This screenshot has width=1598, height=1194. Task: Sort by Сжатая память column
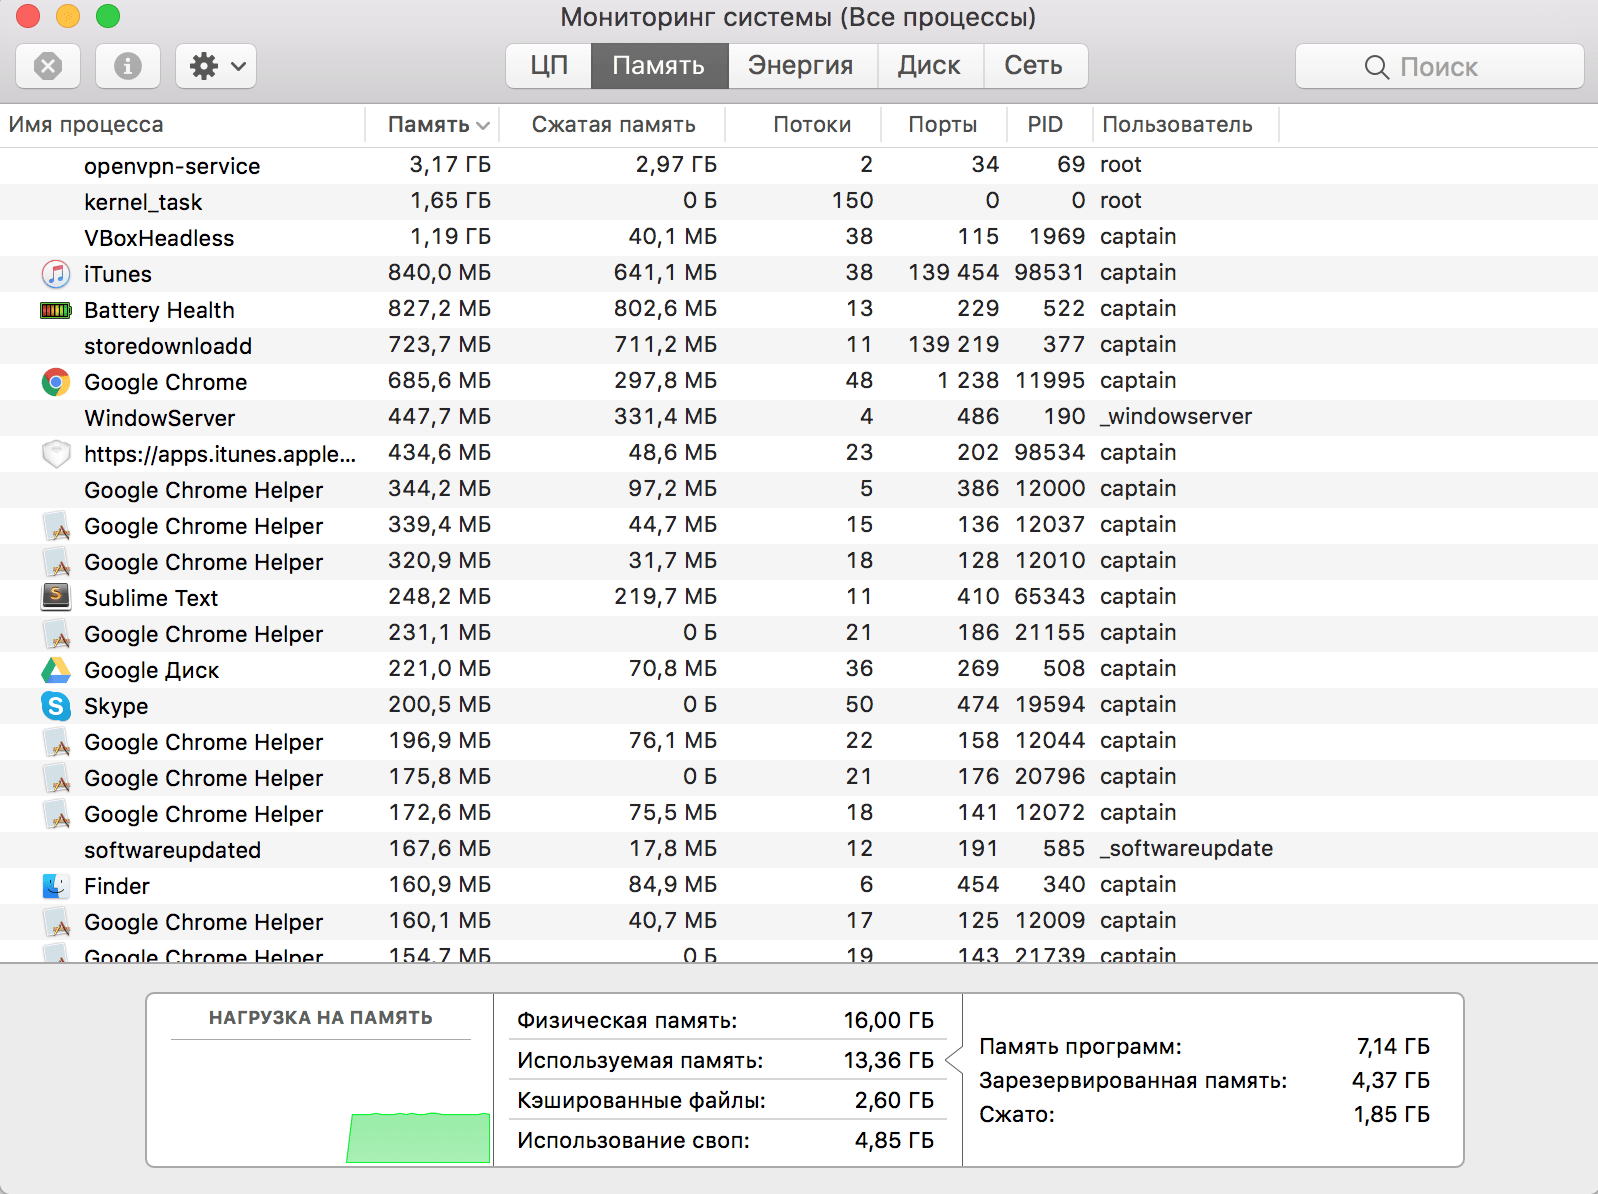coord(612,125)
